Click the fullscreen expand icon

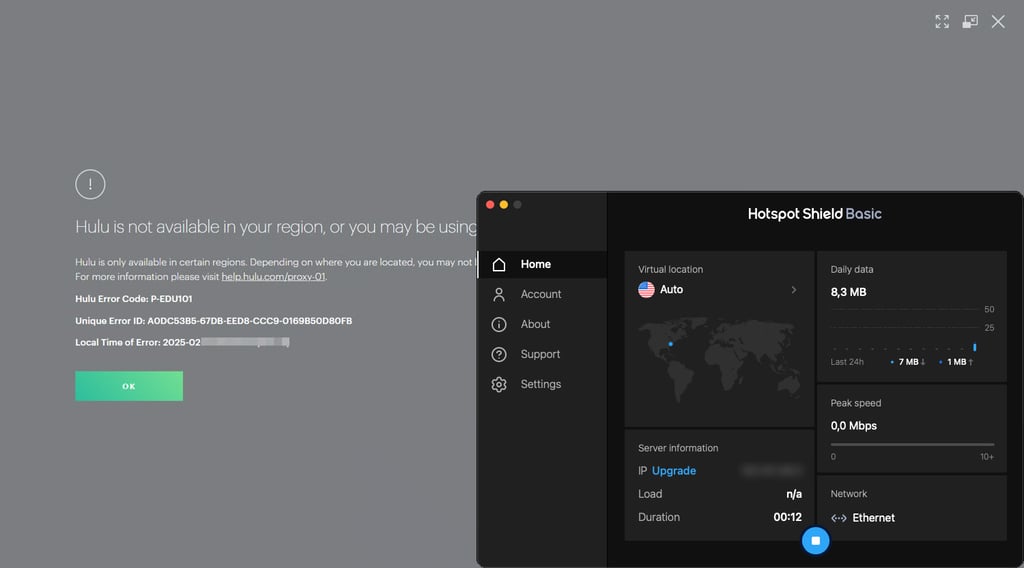point(942,22)
